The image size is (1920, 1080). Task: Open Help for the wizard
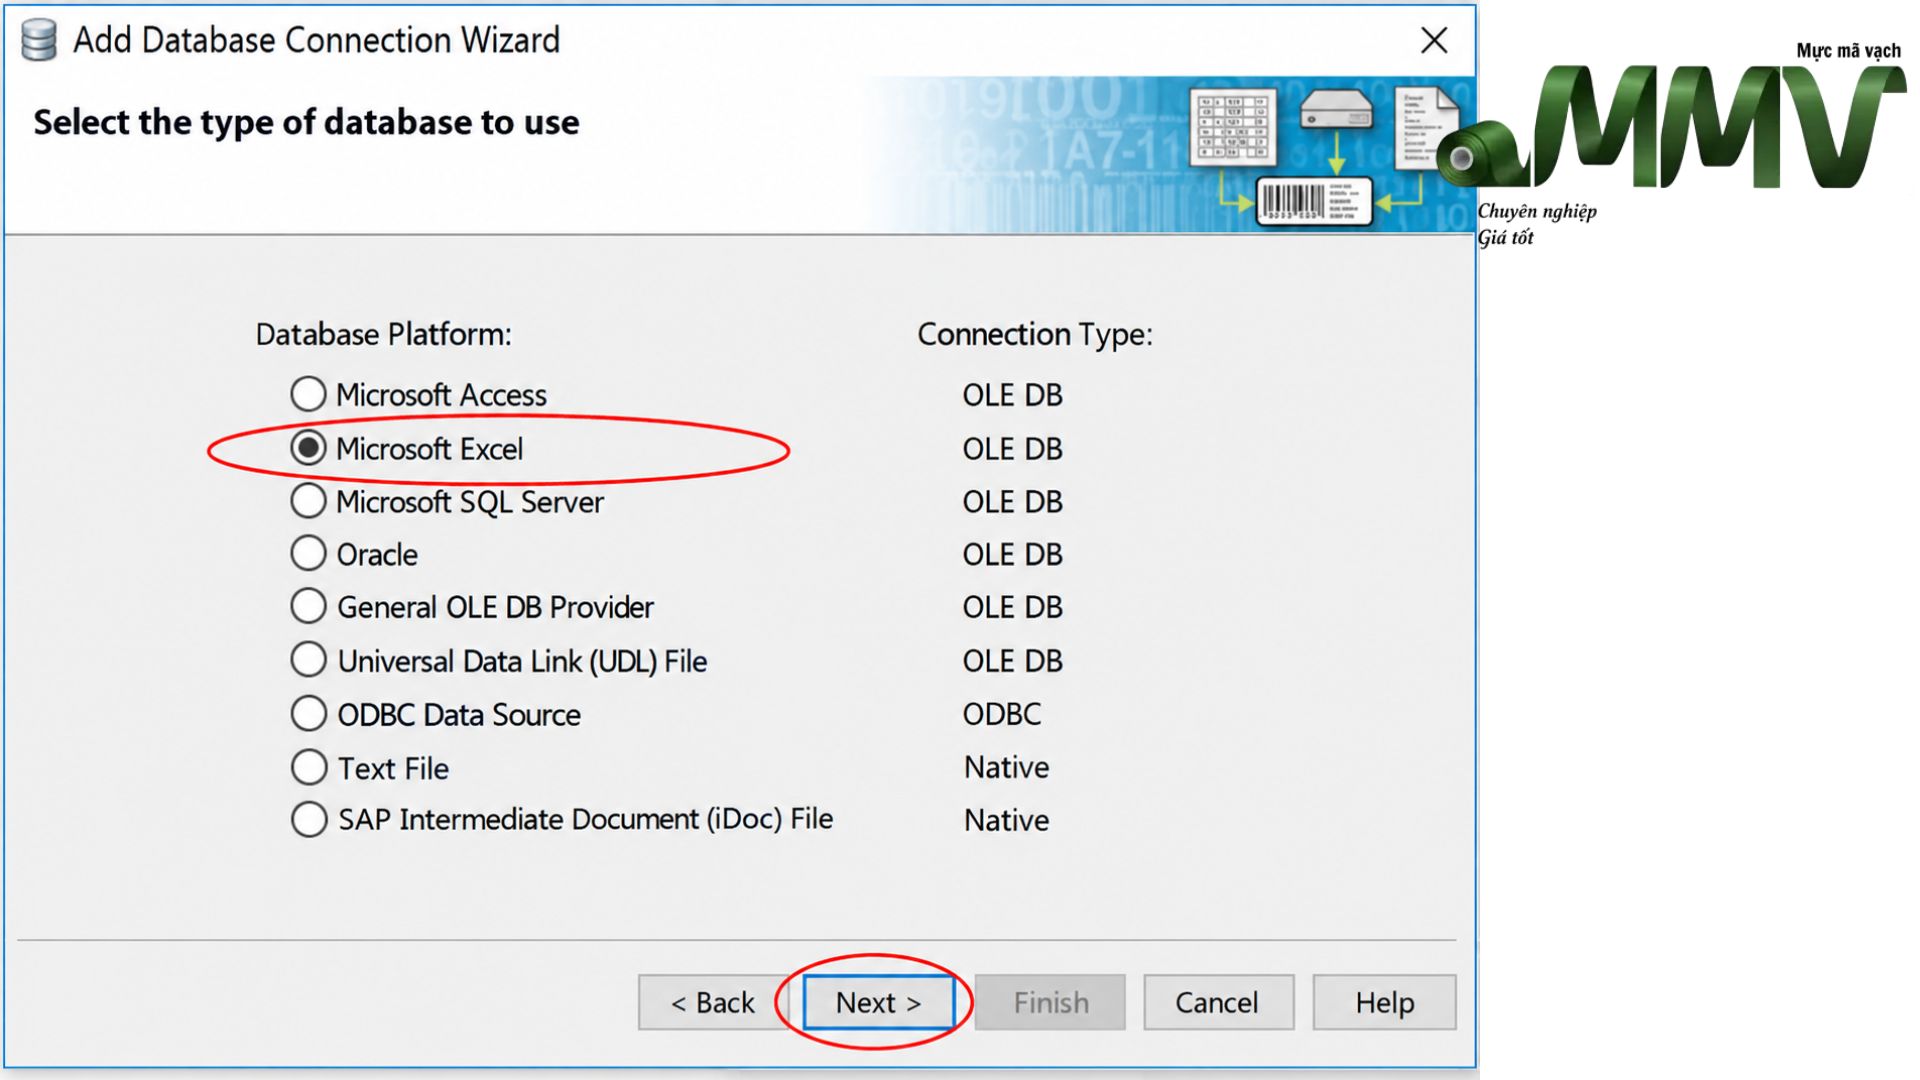click(x=1385, y=1002)
